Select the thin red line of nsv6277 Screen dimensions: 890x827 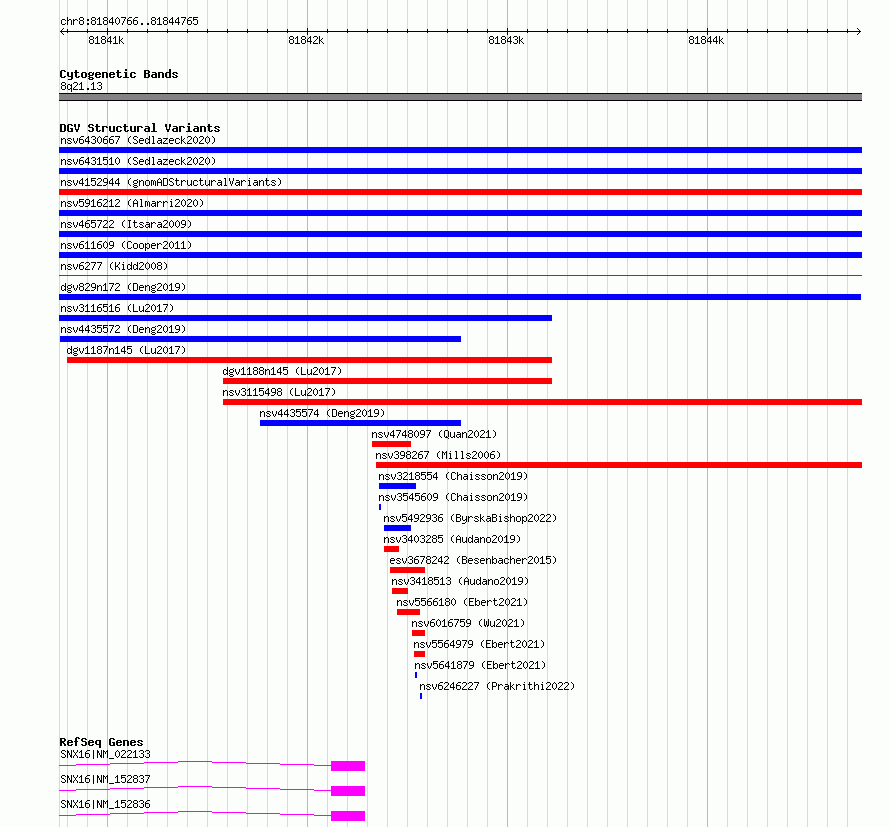[460, 276]
